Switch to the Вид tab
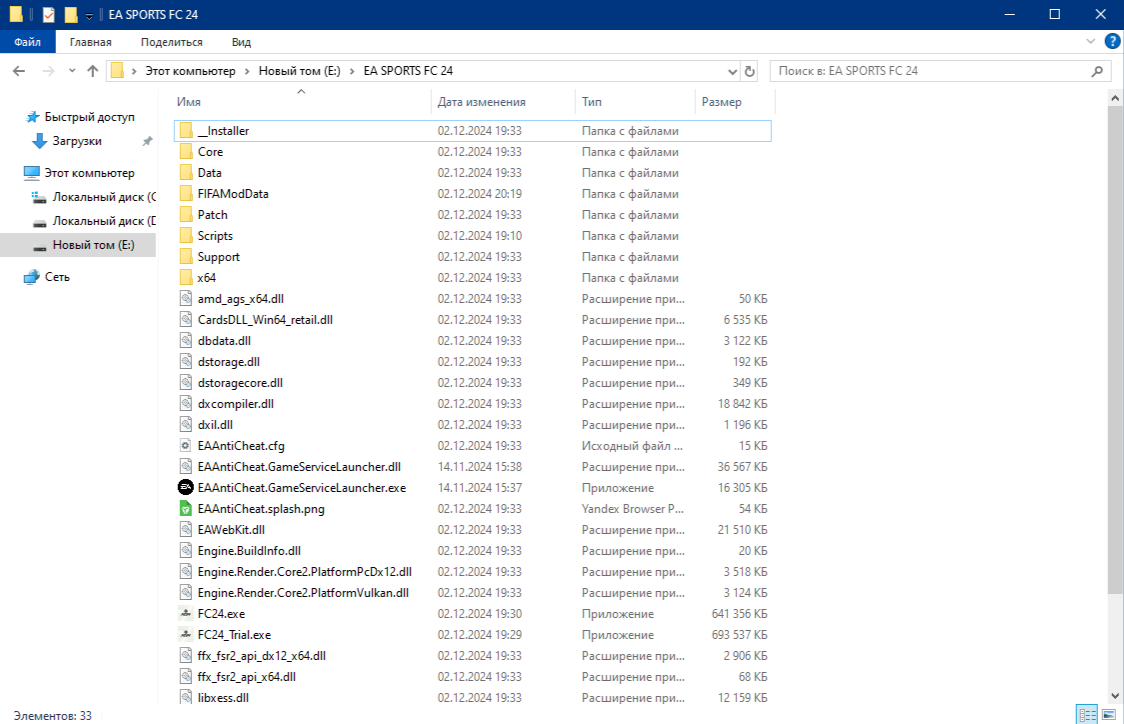Viewport: 1124px width, 724px height. (x=241, y=42)
